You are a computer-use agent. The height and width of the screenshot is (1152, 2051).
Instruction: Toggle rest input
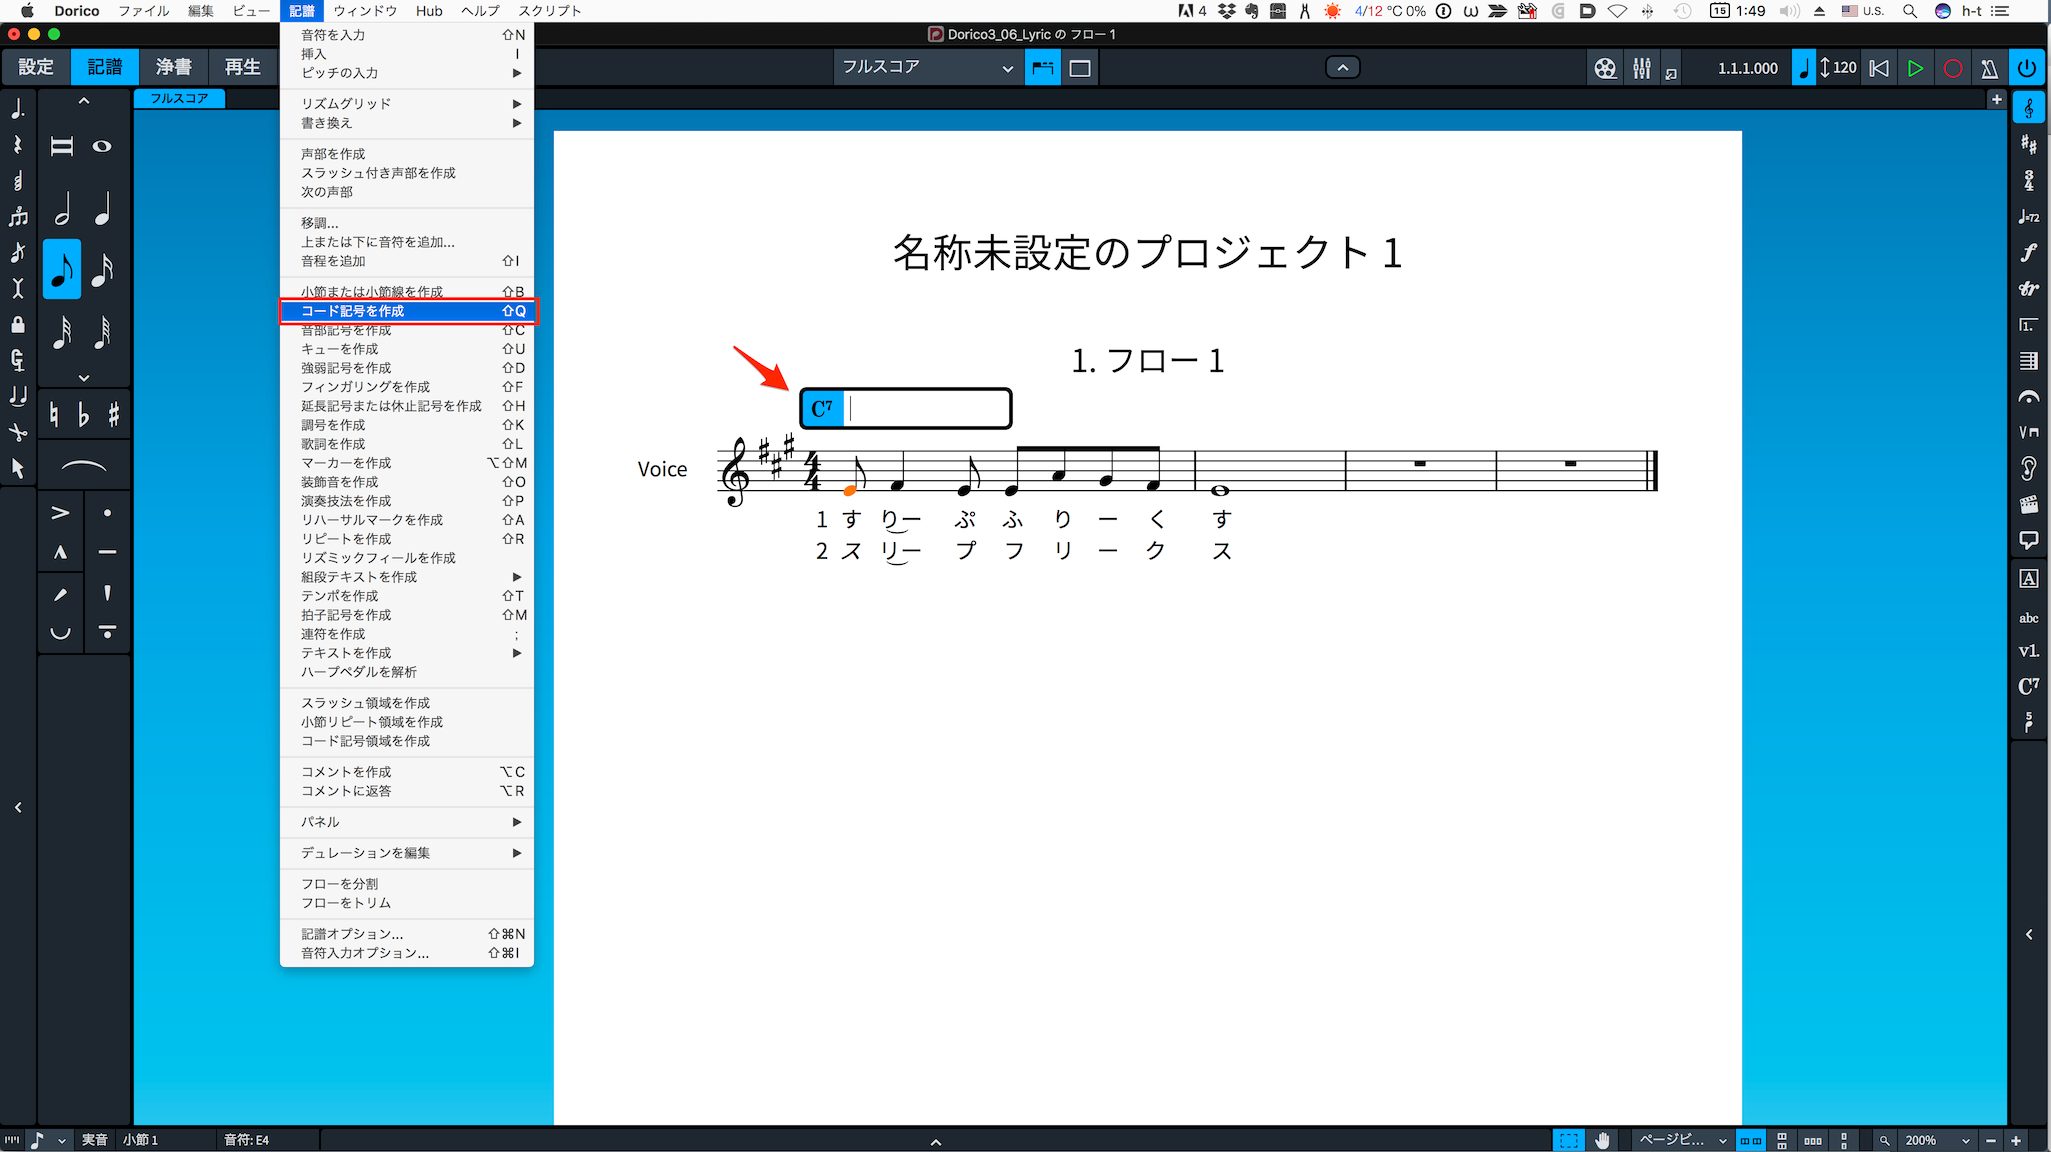[17, 145]
